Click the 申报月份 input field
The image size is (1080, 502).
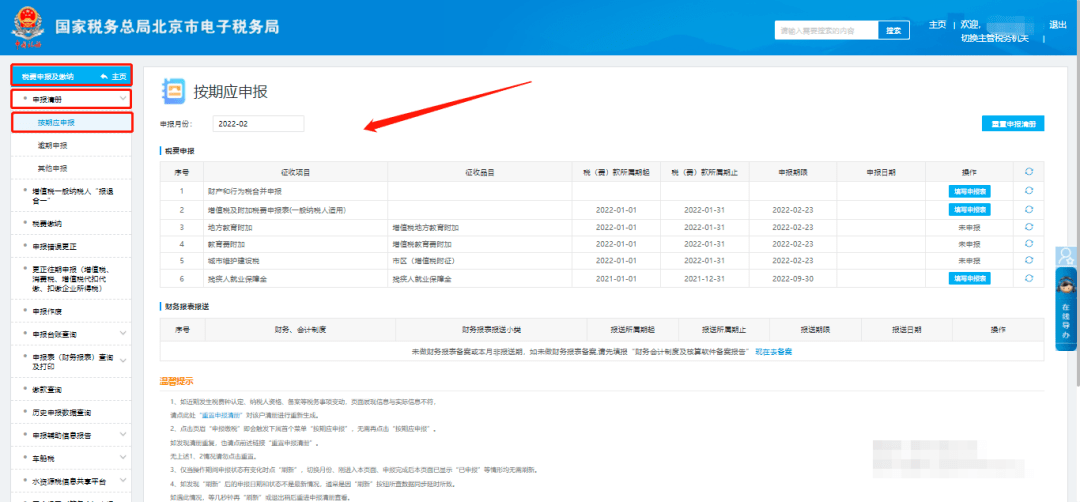point(258,124)
